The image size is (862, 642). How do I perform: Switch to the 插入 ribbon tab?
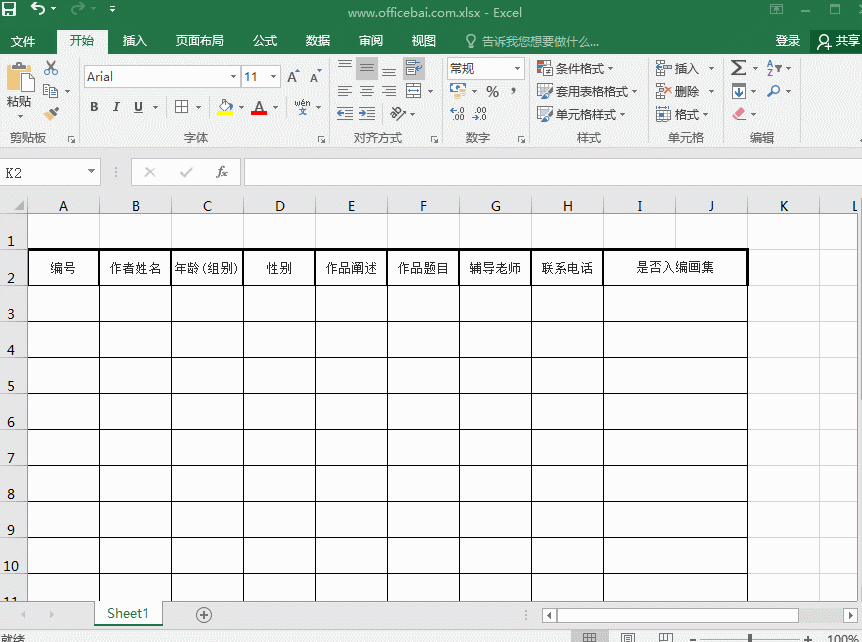pos(134,41)
